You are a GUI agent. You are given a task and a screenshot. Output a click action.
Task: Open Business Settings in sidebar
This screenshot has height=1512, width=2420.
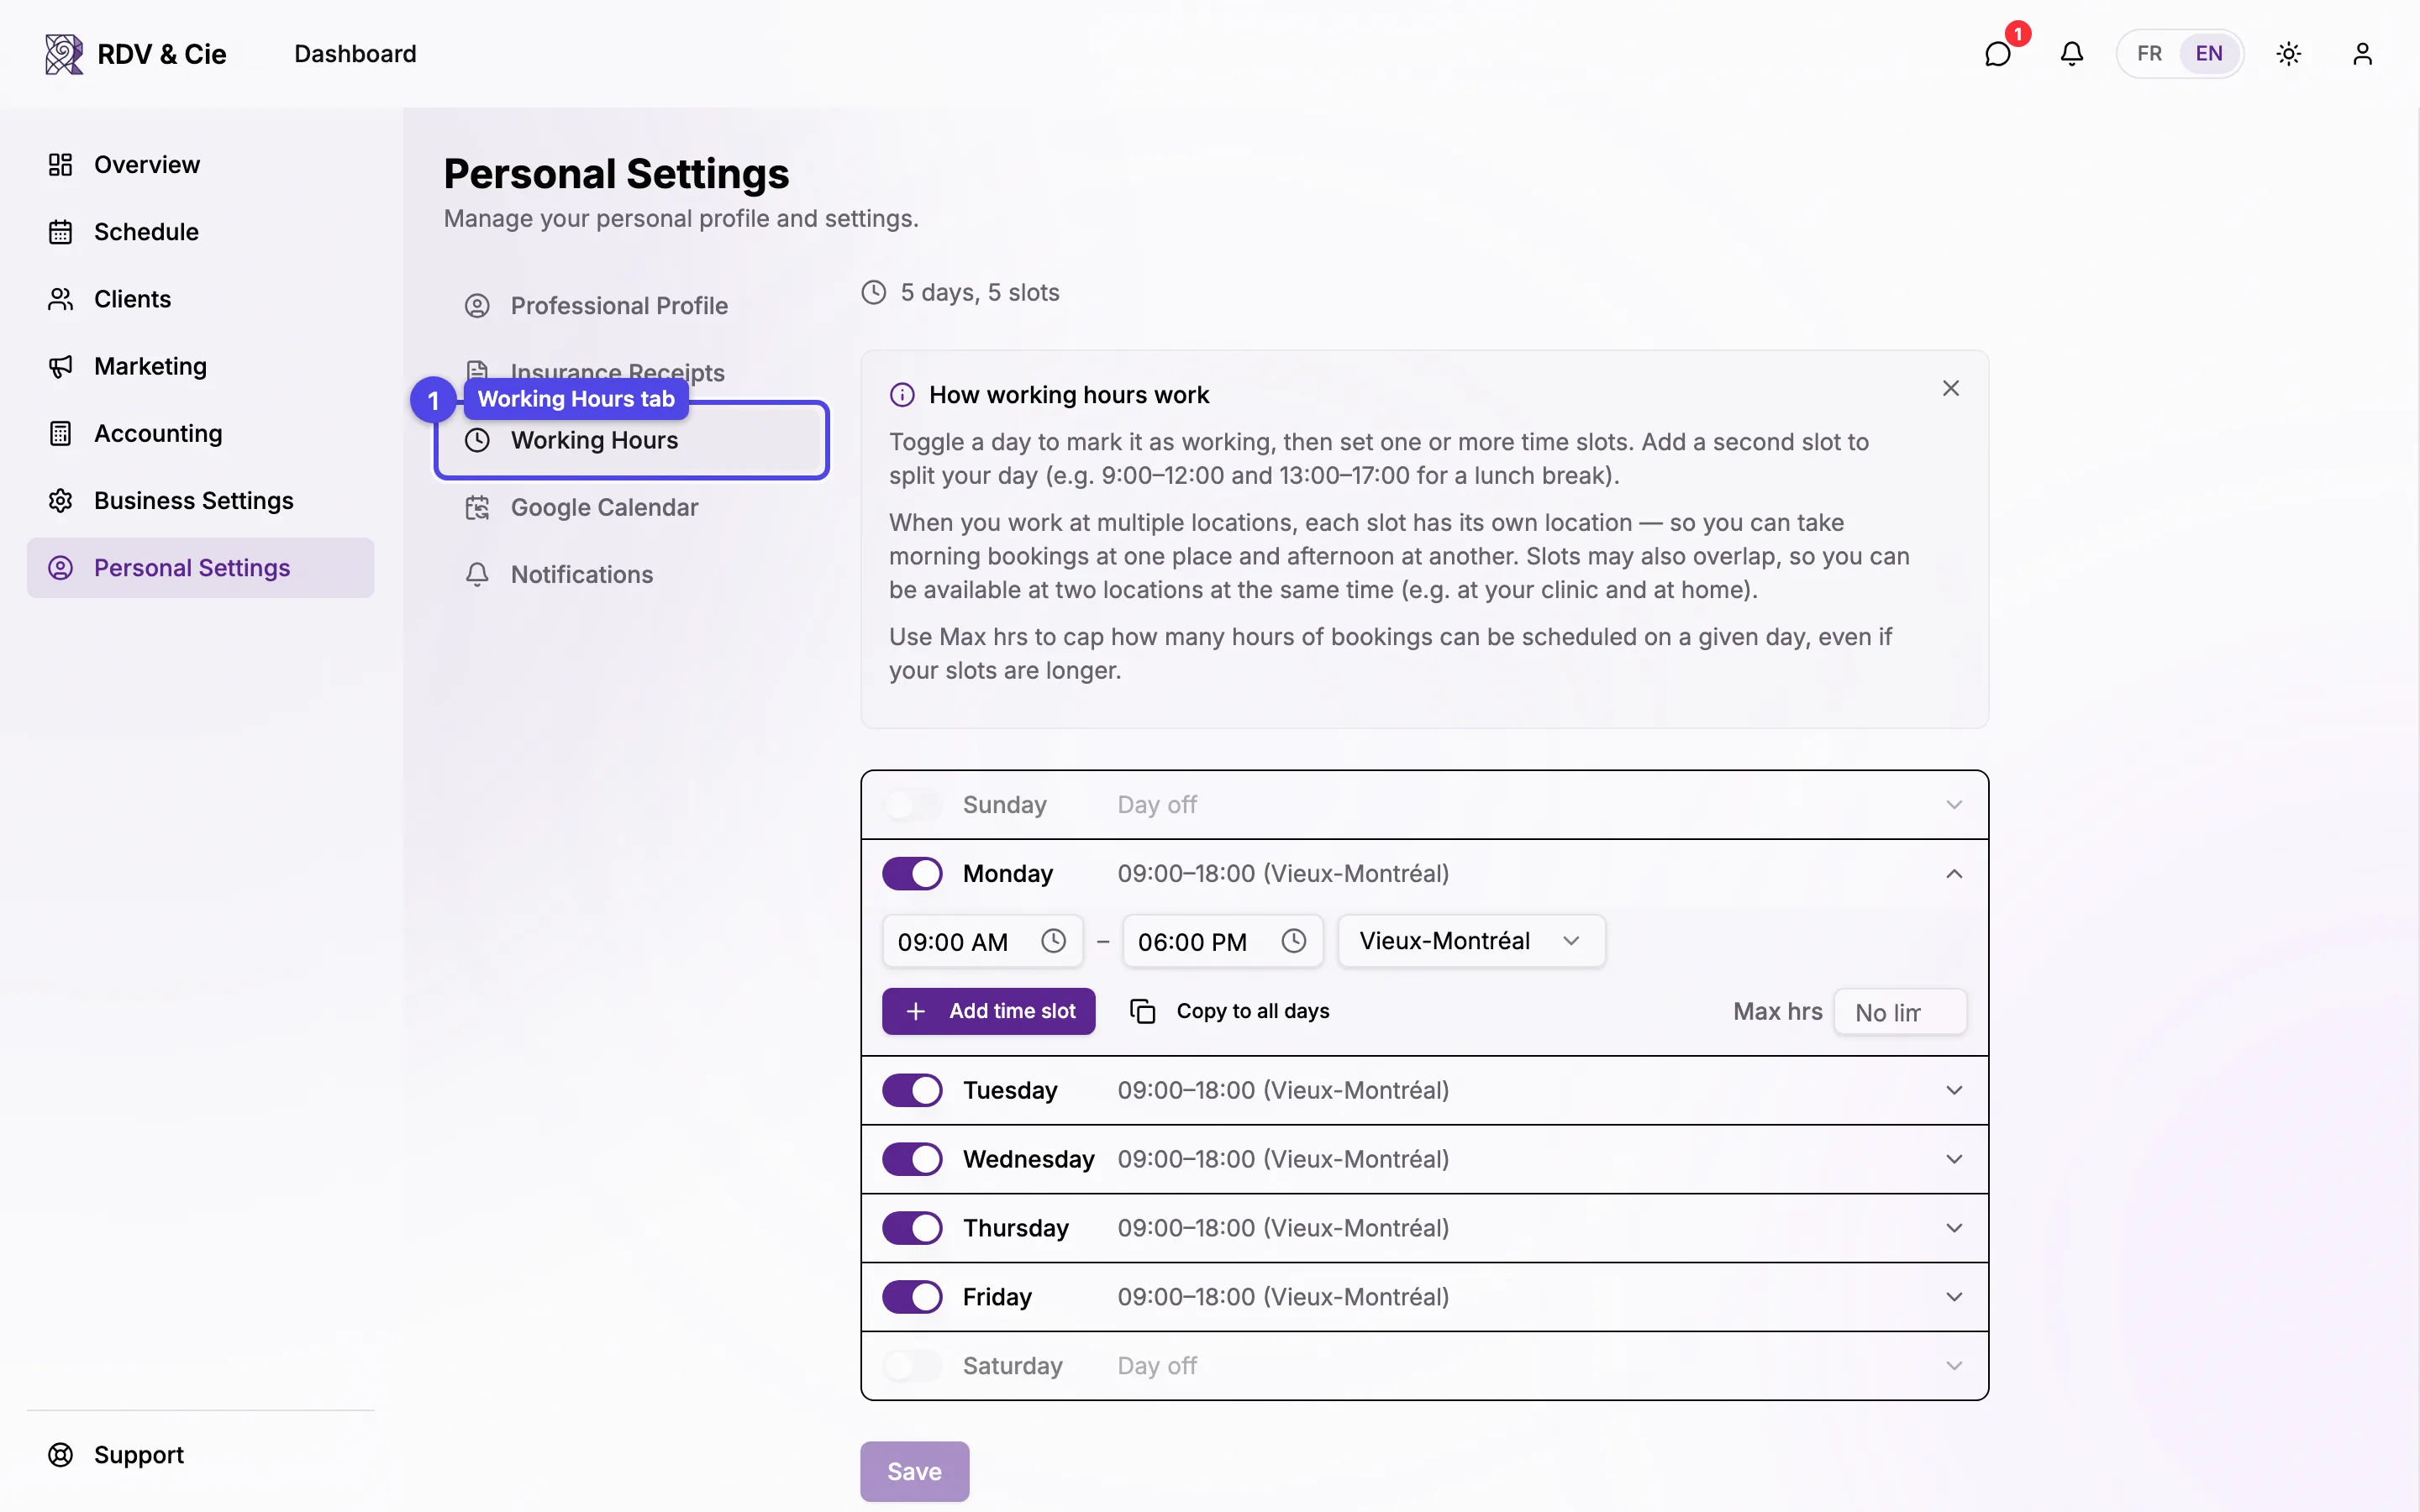(x=200, y=500)
